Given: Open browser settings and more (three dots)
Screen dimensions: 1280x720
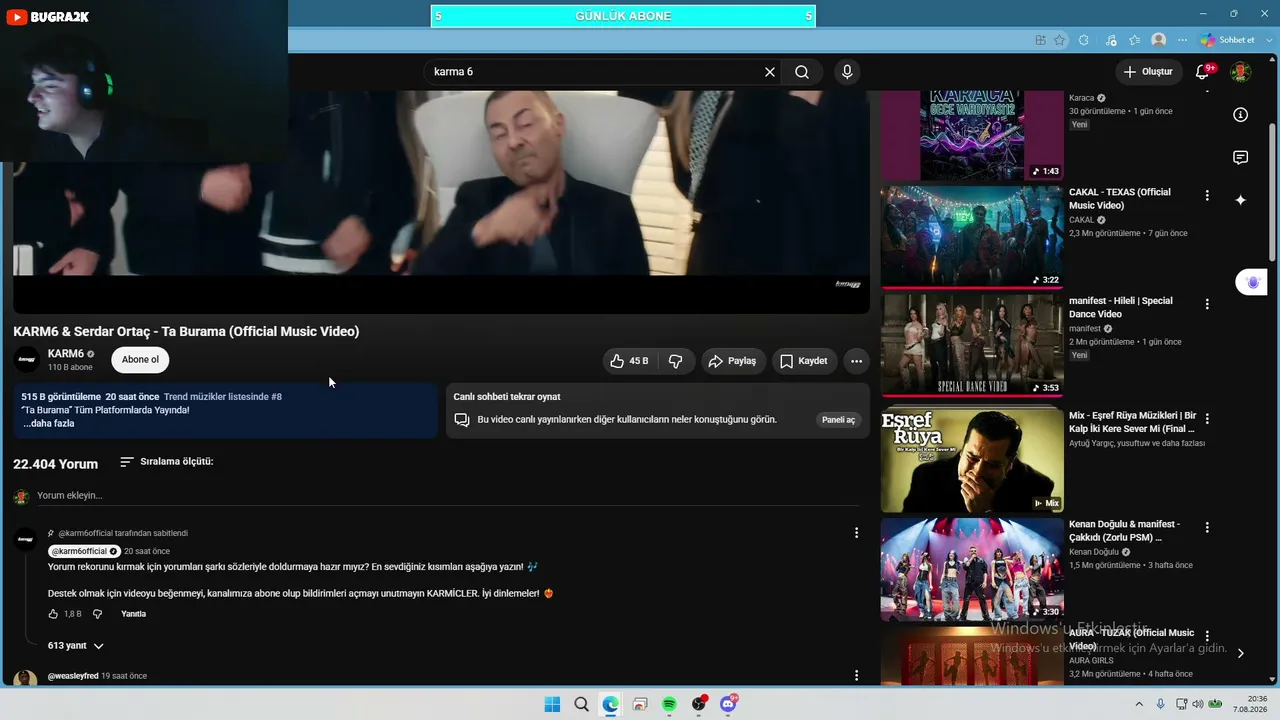Looking at the screenshot, I should pyautogui.click(x=1183, y=40).
